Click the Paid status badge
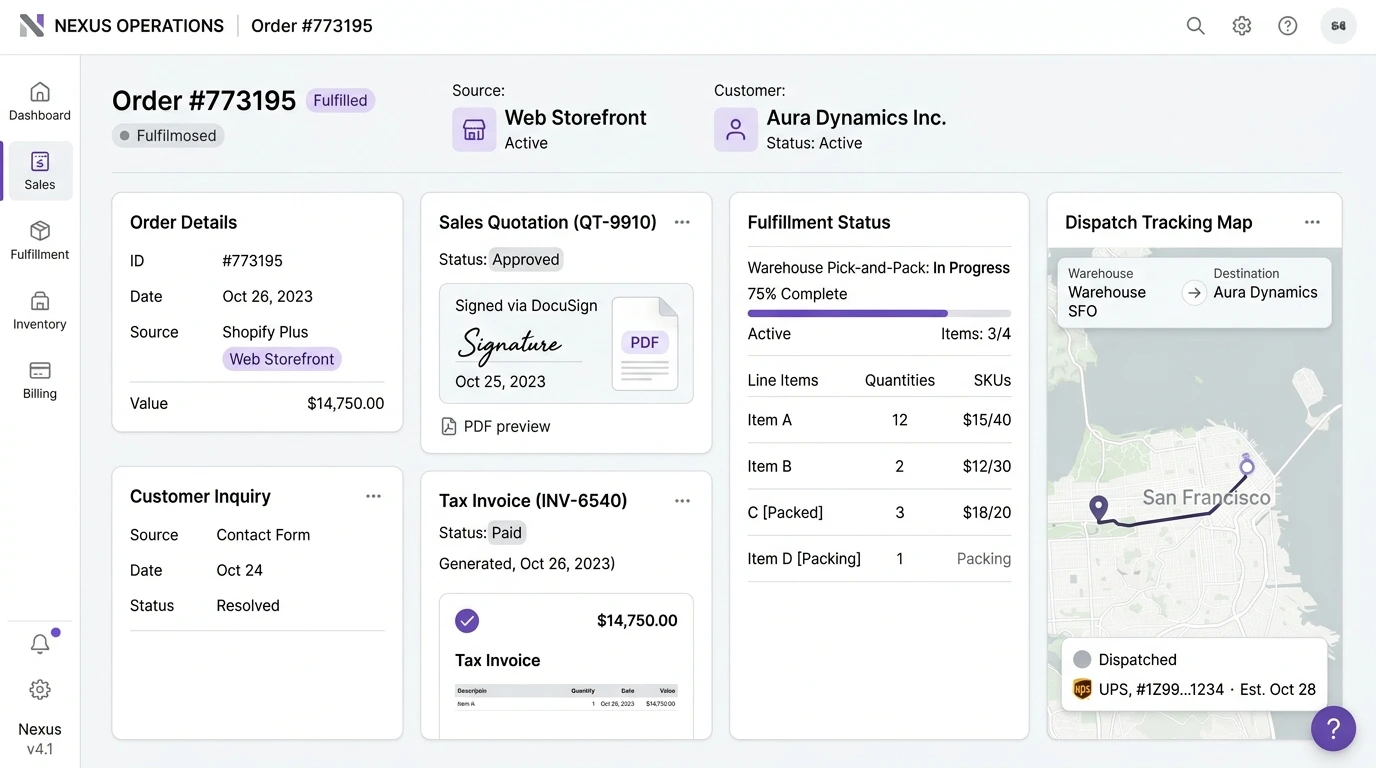 (x=507, y=533)
